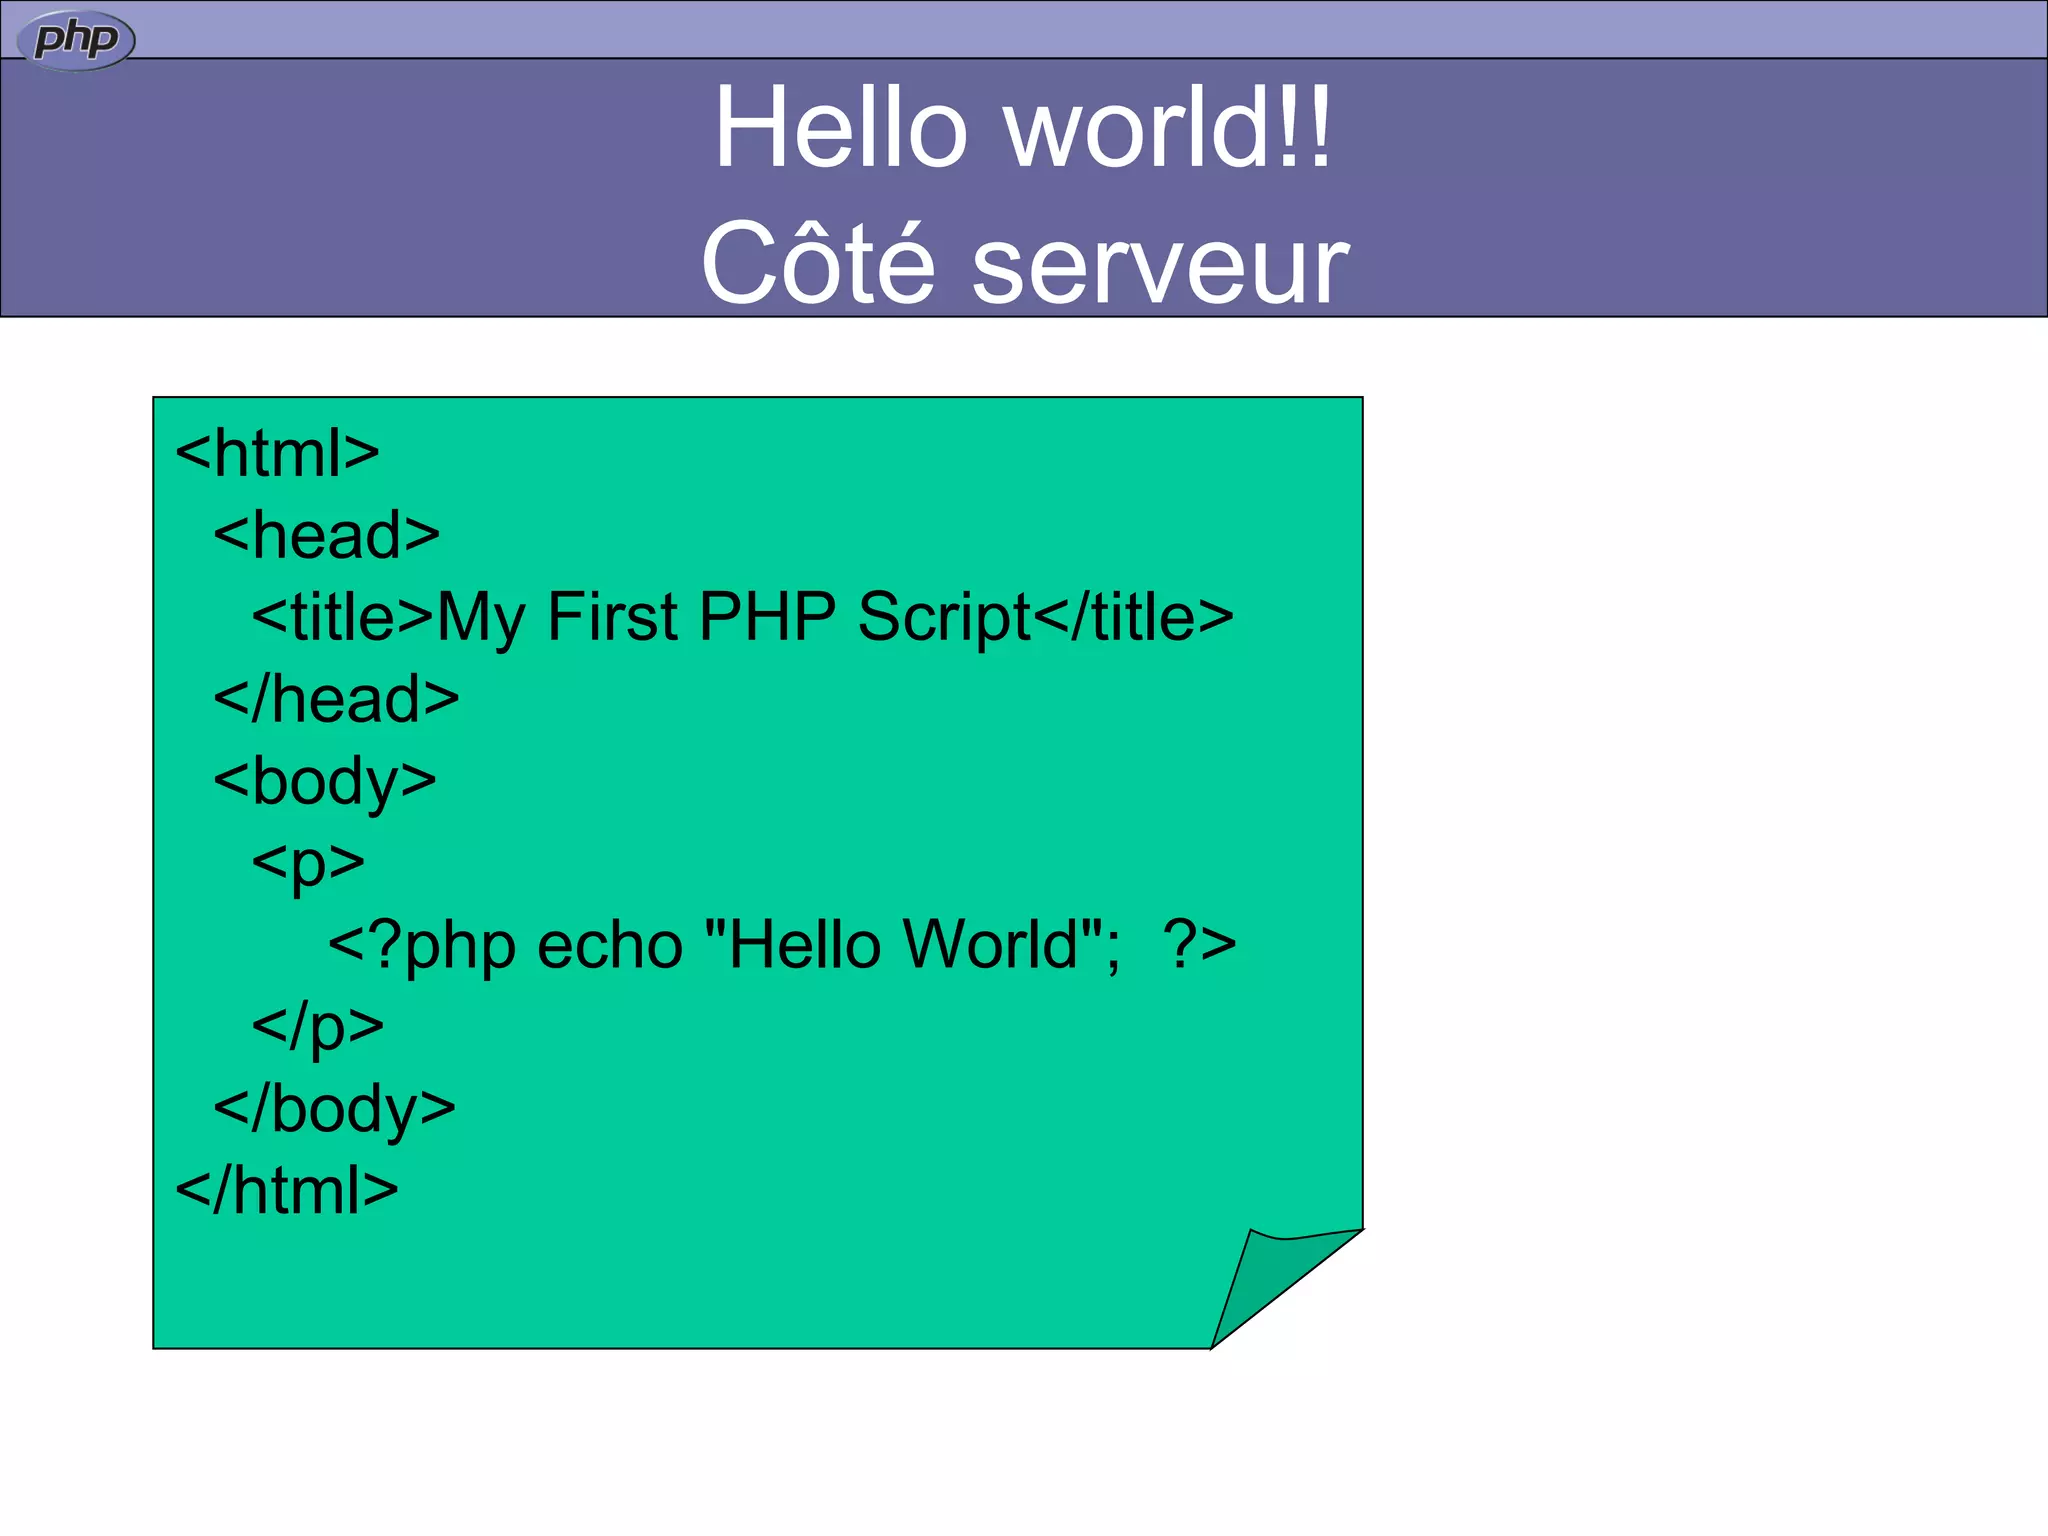The height and width of the screenshot is (1536, 2048).
Task: Select the 'Hello world!!' title text
Action: click(1023, 127)
